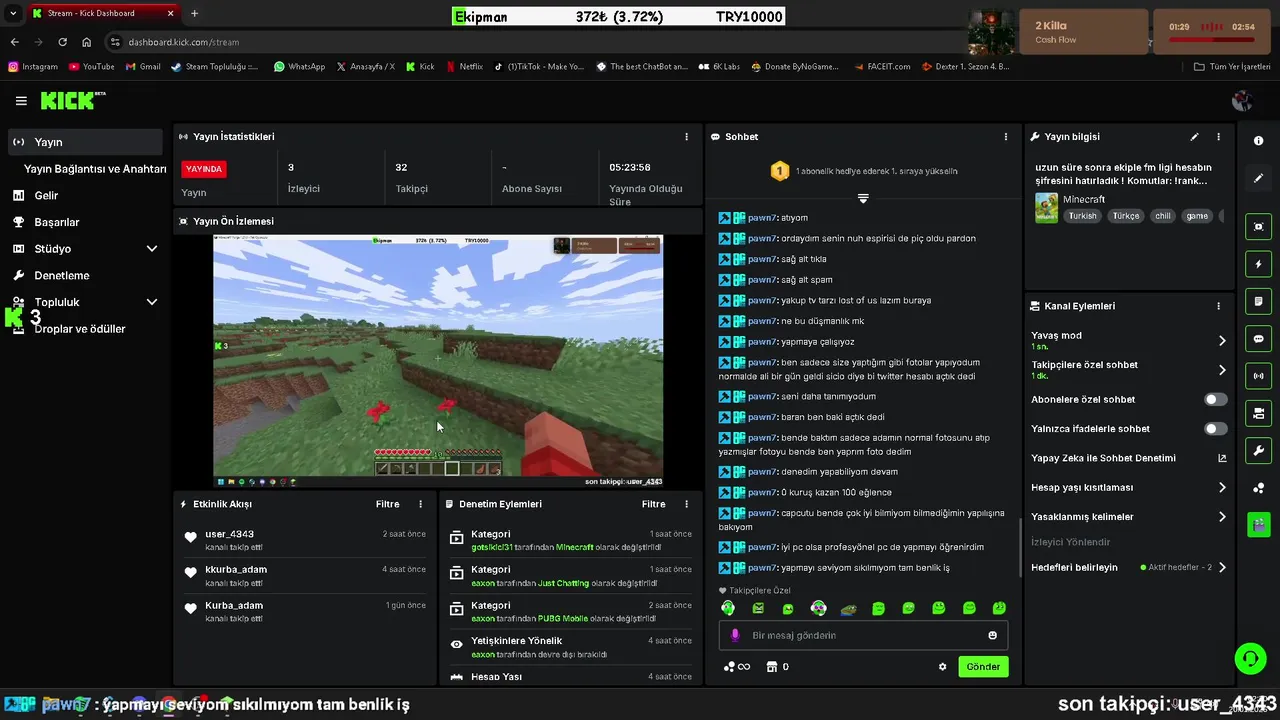Click the broadcast signal icon in the sidebar

pos(1258,376)
